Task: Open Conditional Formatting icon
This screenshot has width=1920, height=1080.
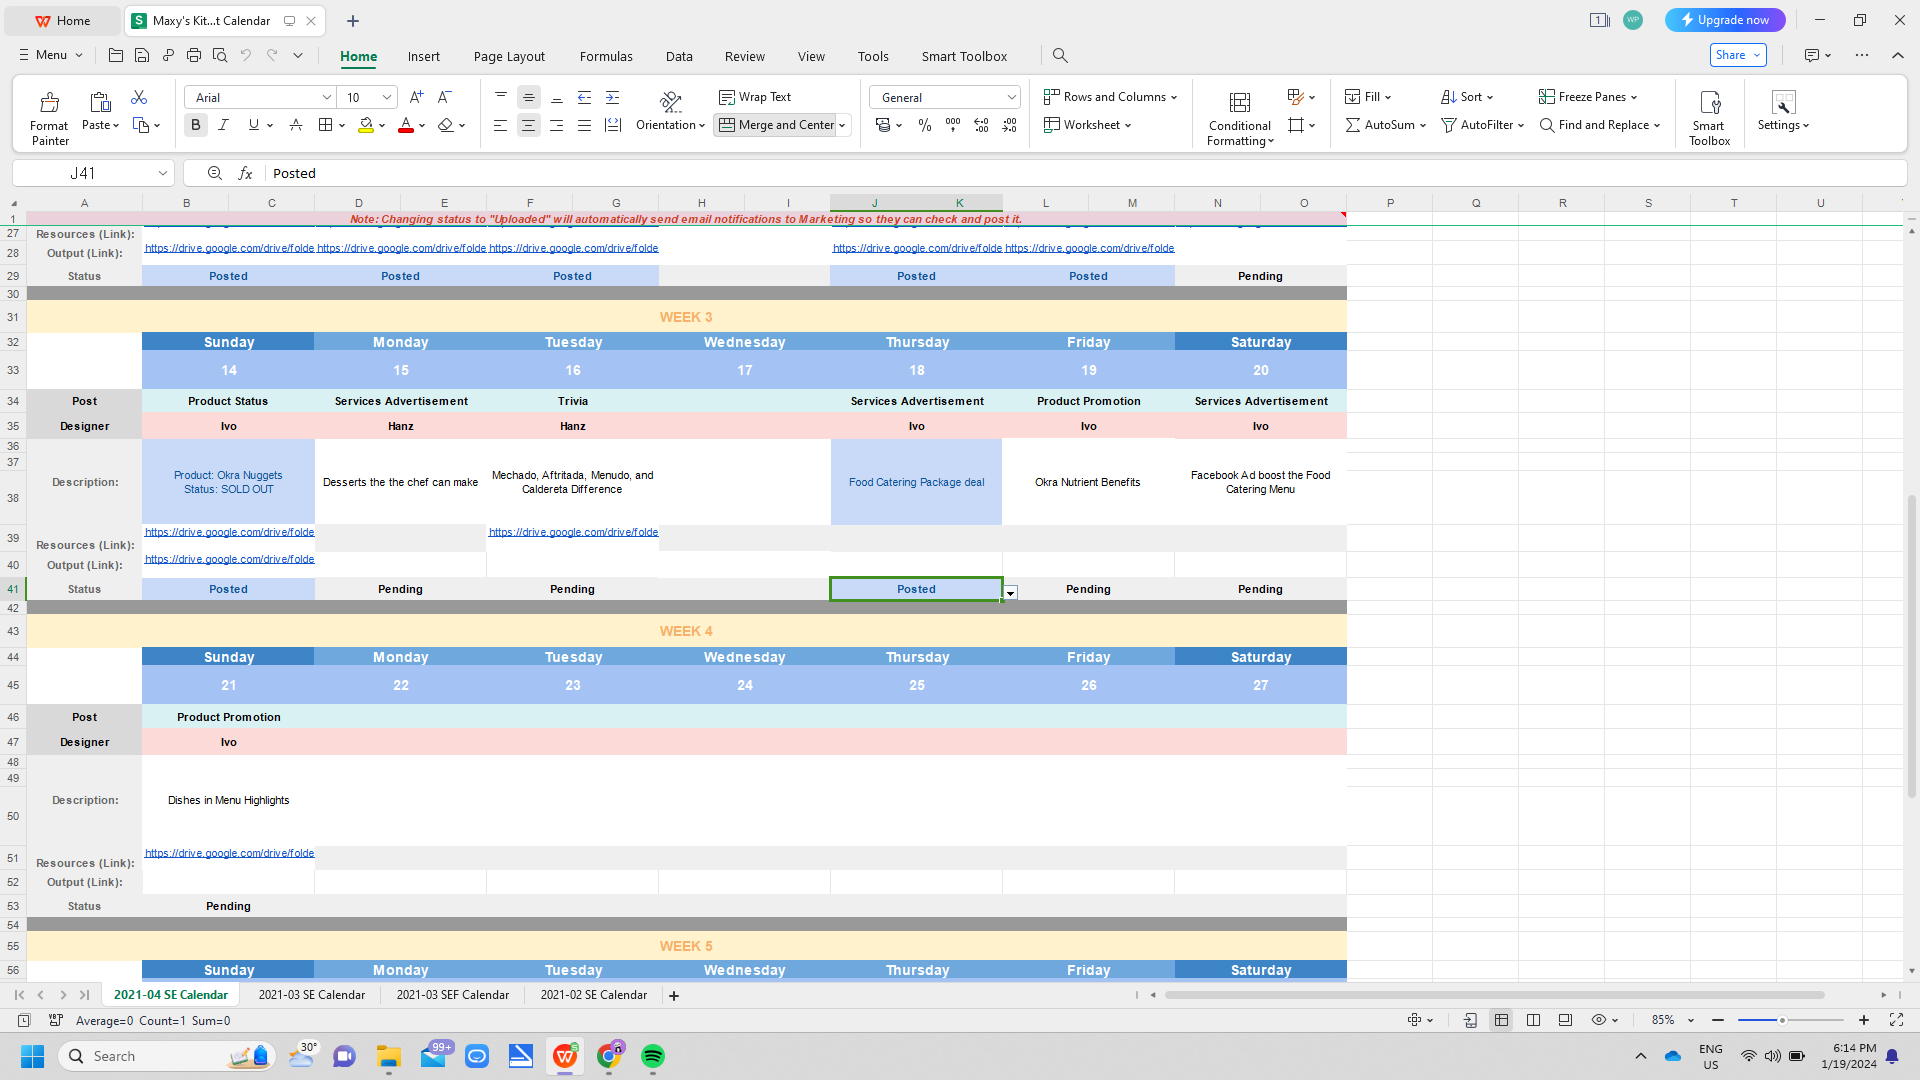Action: 1239,103
